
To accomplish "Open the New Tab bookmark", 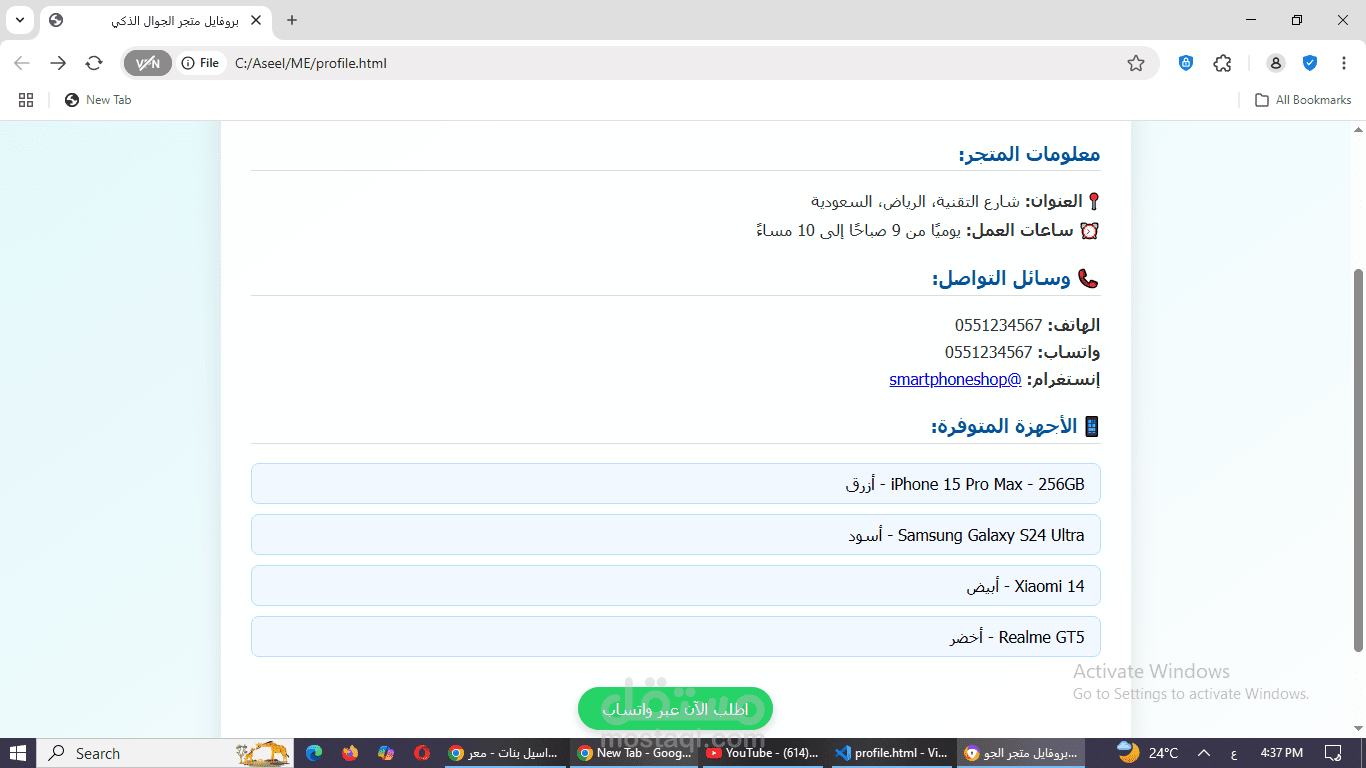I will 98,100.
